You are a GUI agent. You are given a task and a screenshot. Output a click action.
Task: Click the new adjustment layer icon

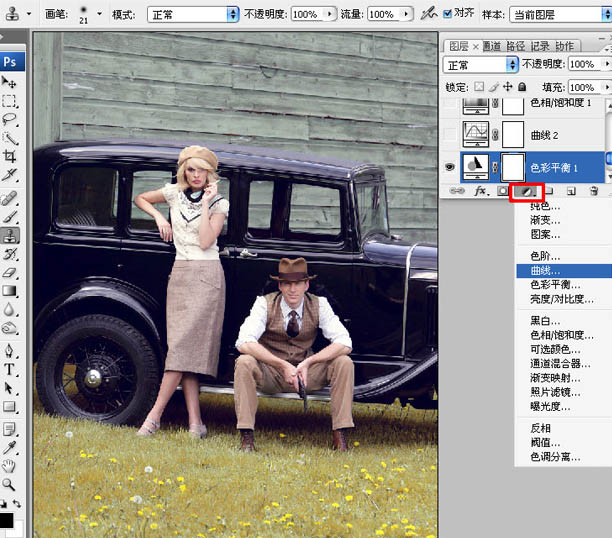(525, 190)
